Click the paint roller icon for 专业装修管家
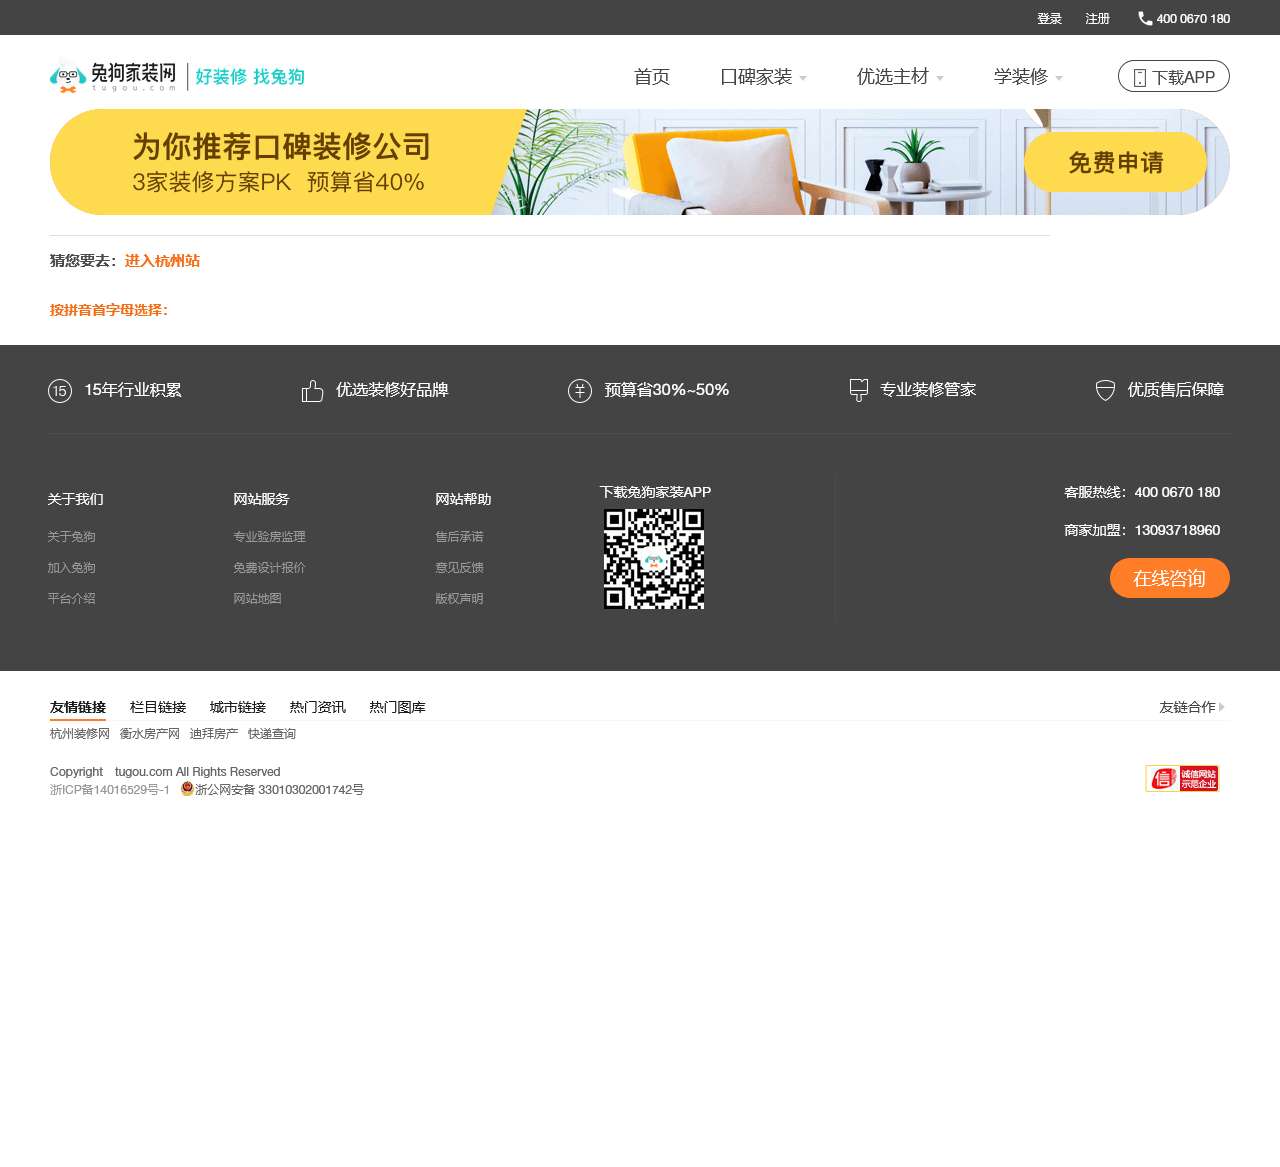The height and width of the screenshot is (1167, 1280). click(x=858, y=390)
